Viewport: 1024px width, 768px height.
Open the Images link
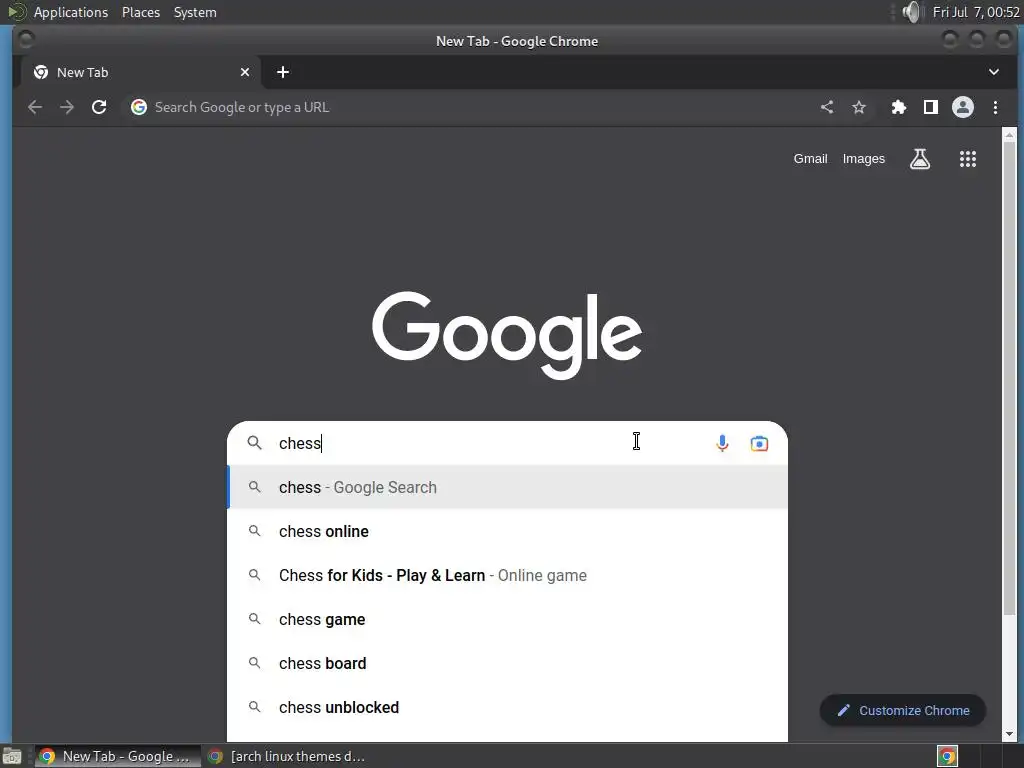863,159
